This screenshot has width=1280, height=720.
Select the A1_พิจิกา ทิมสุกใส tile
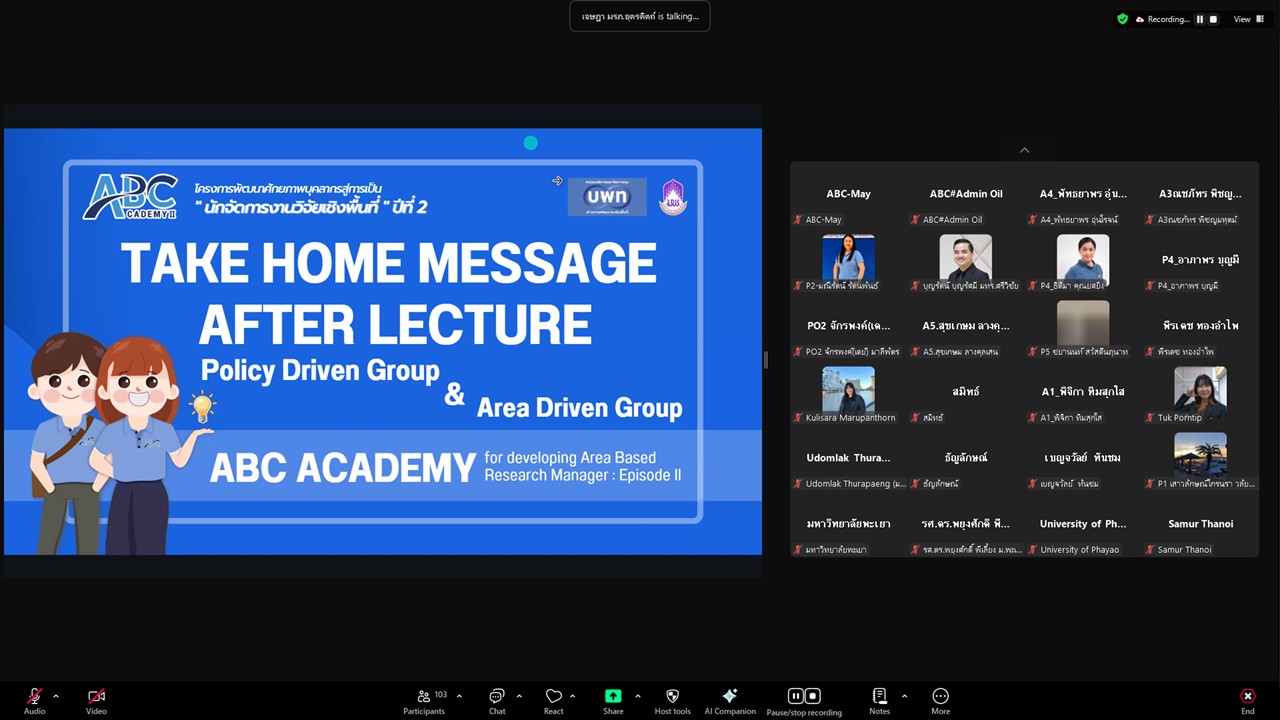1083,392
